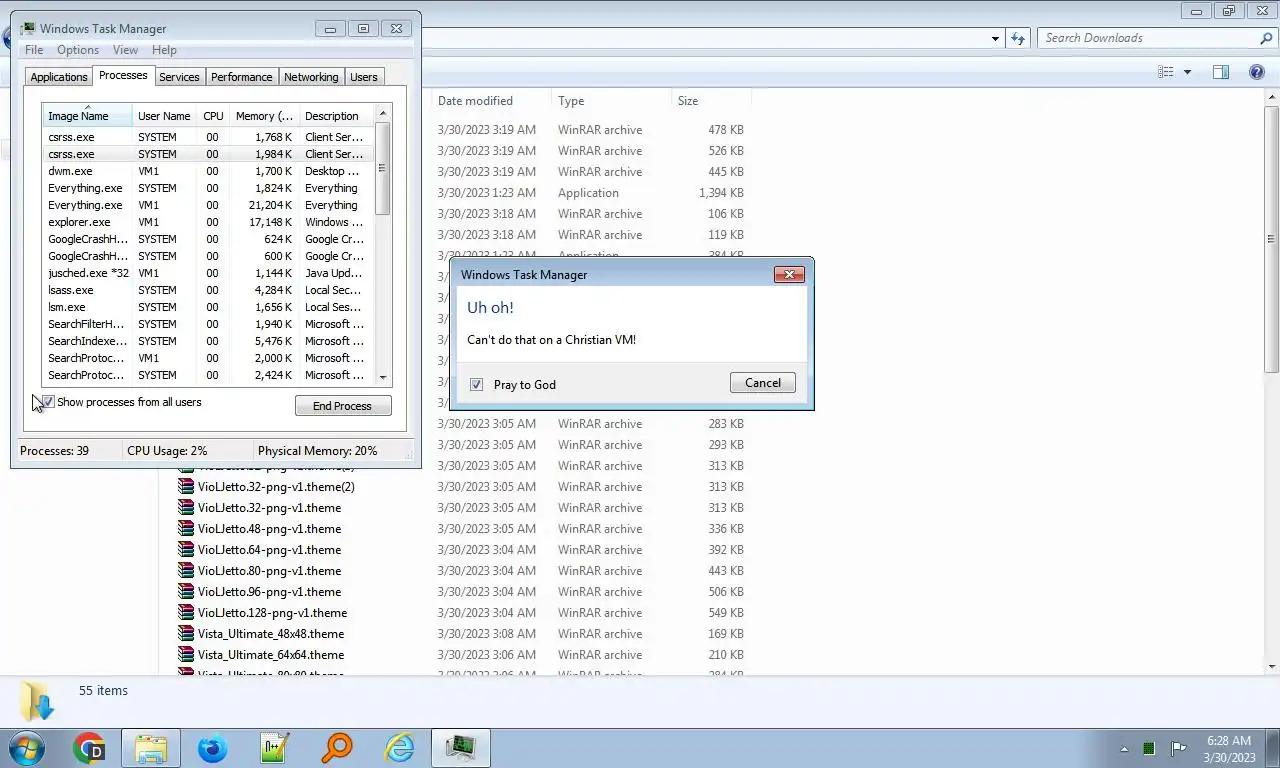Switch to the Services tab
1280x768 pixels.
(x=179, y=77)
